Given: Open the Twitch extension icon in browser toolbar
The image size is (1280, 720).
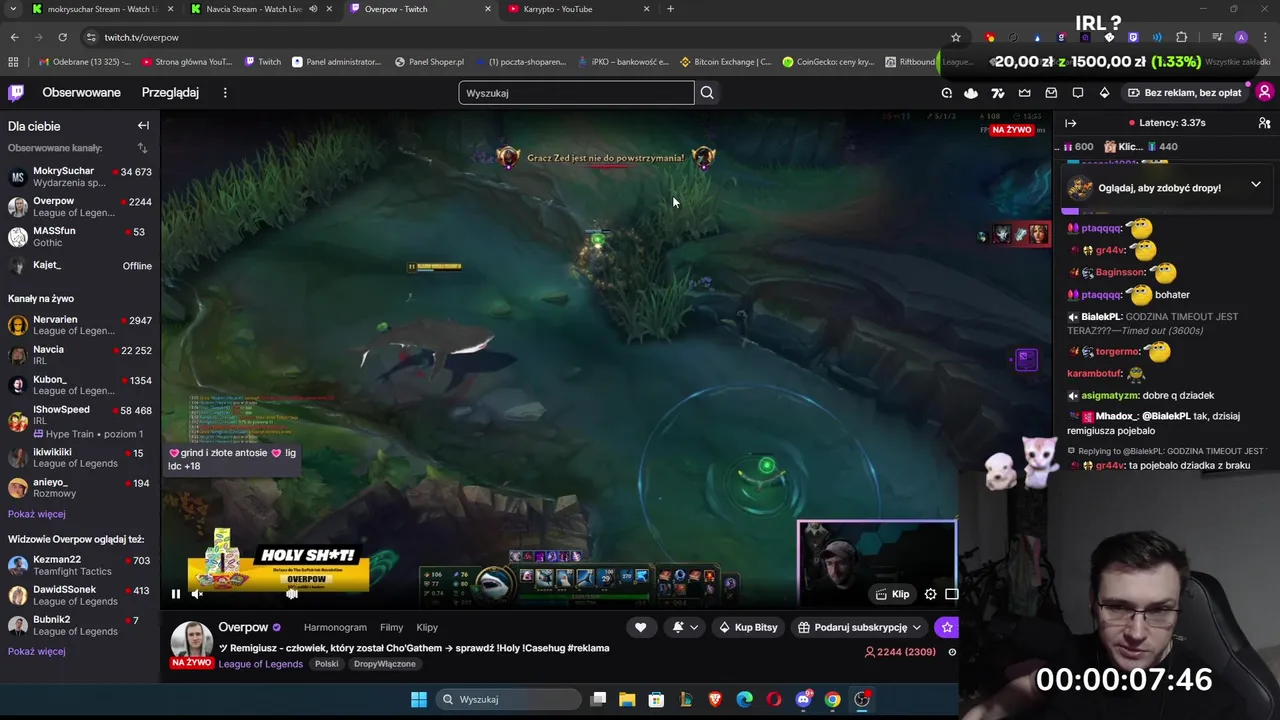Looking at the screenshot, I should 1133,37.
